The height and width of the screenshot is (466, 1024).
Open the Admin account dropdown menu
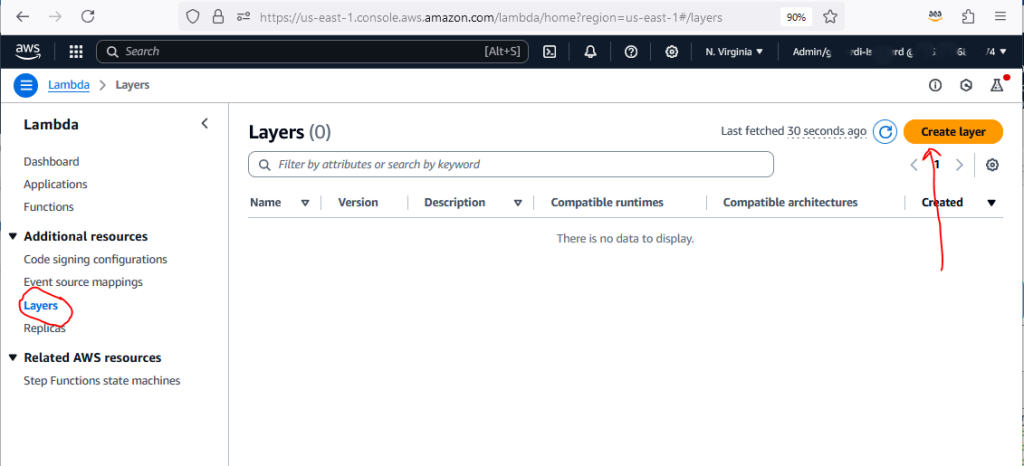[x=899, y=52]
